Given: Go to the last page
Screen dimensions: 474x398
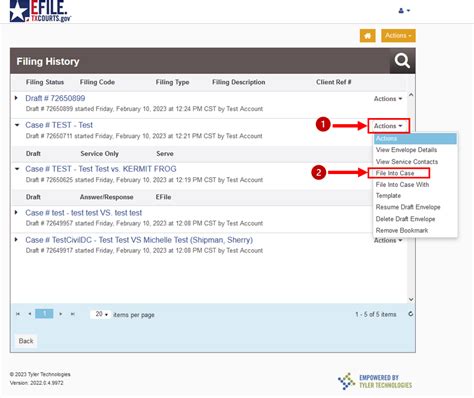Looking at the screenshot, I should [x=72, y=314].
